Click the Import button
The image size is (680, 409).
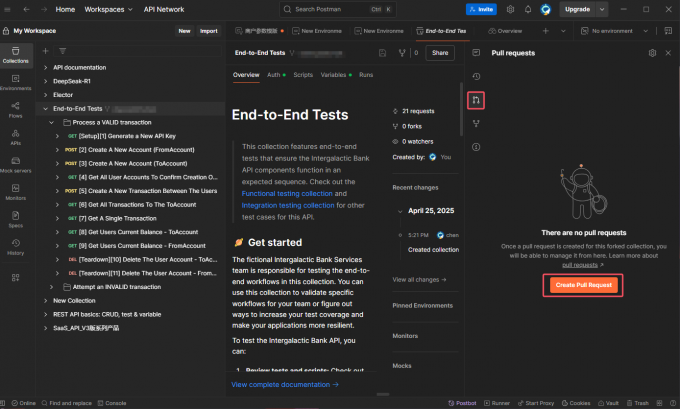click(x=209, y=31)
